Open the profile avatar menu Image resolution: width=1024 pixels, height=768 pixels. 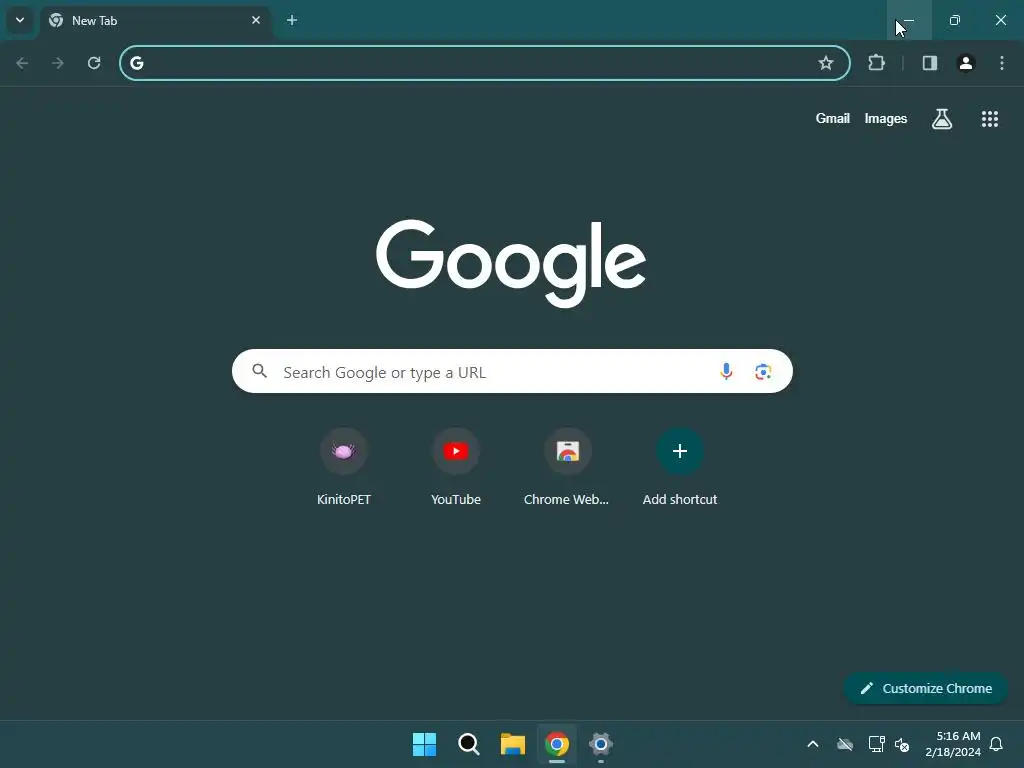pos(966,63)
